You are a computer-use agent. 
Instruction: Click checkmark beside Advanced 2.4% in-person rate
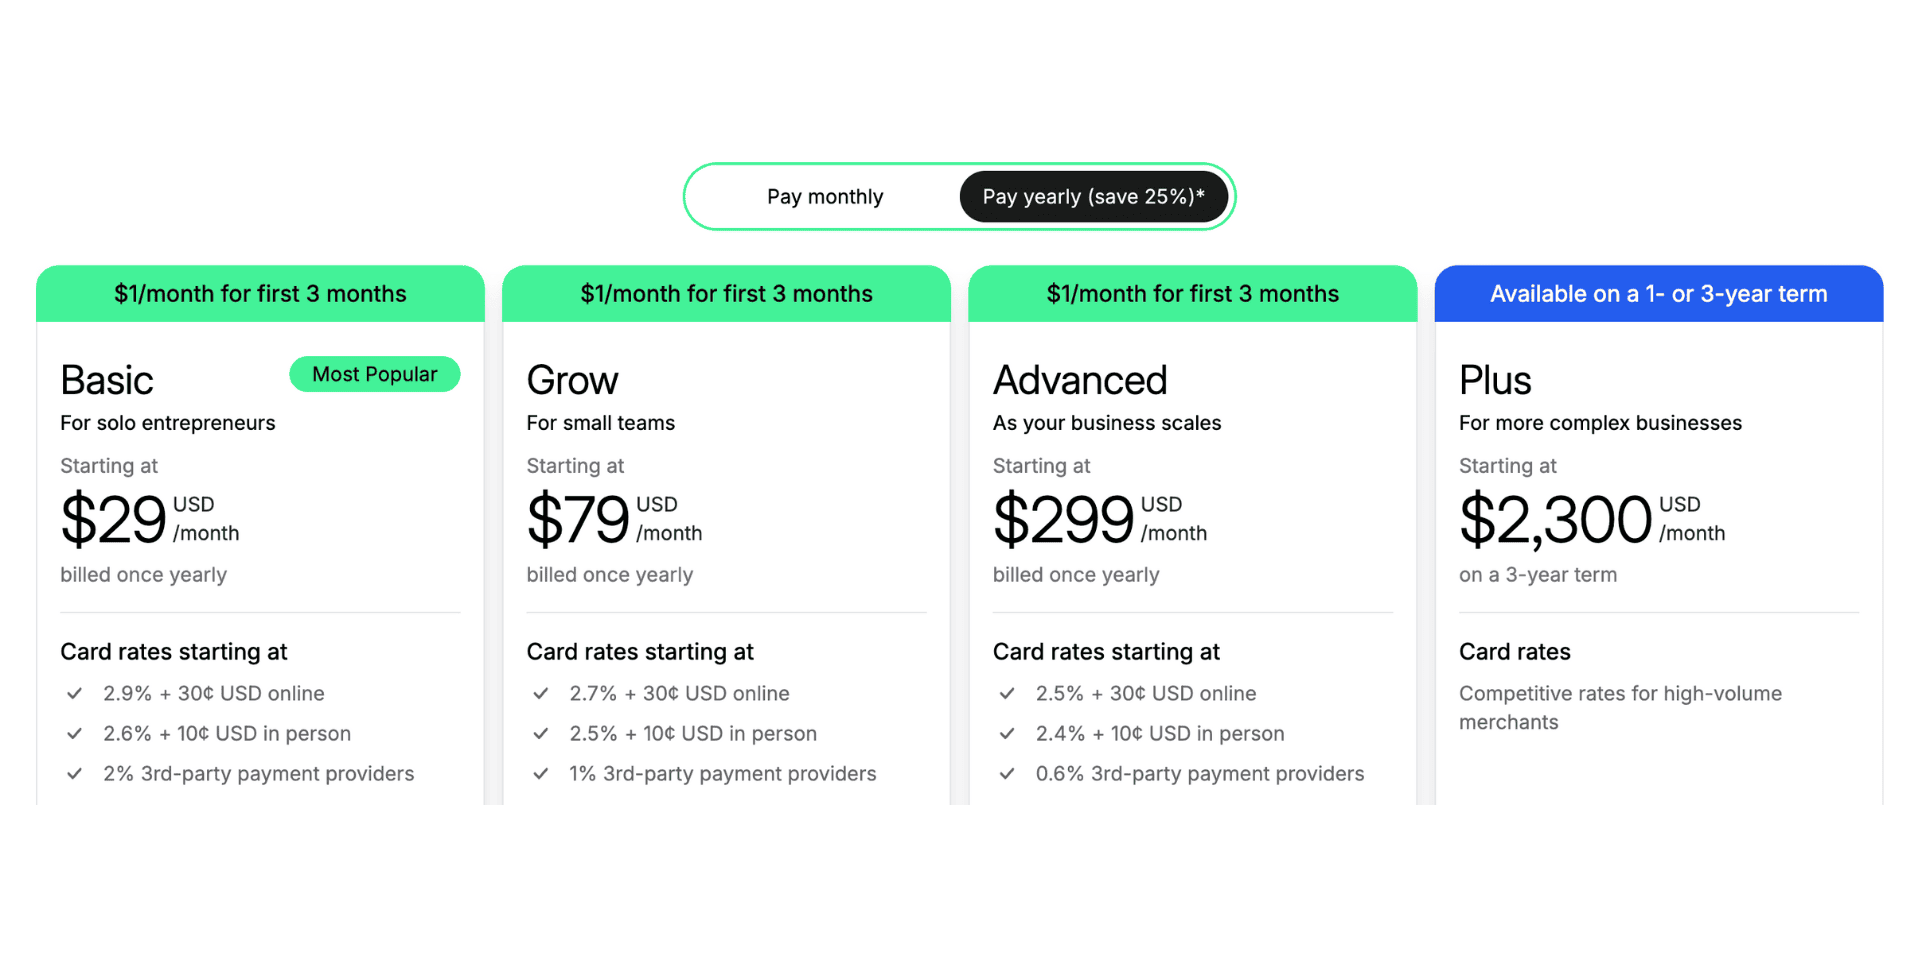tap(1007, 733)
